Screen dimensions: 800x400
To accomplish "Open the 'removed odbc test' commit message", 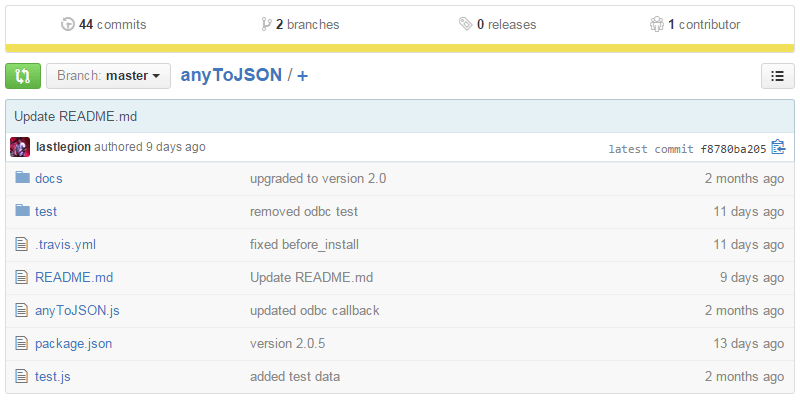I will pyautogui.click(x=303, y=211).
